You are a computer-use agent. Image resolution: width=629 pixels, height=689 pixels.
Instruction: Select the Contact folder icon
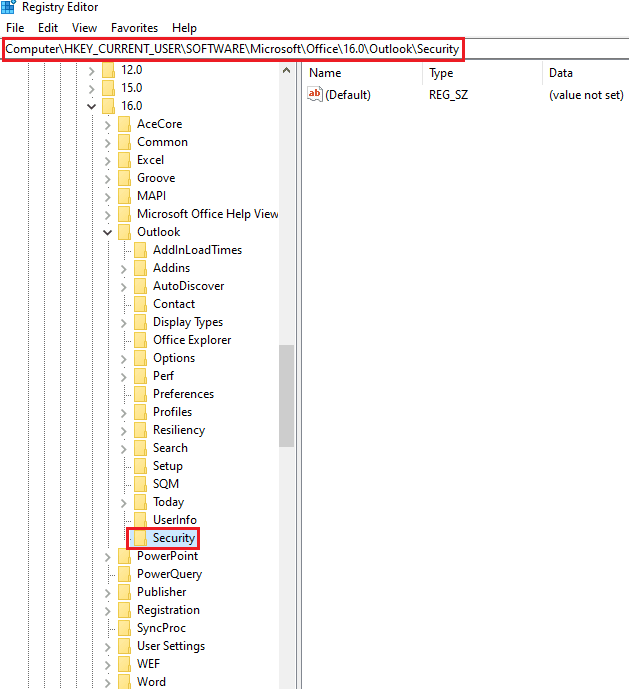[140, 304]
